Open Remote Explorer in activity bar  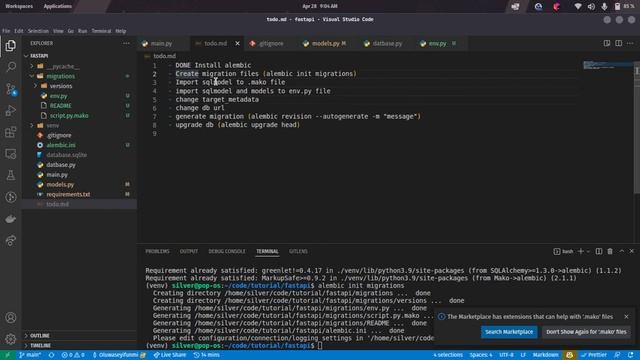[x=11, y=154]
